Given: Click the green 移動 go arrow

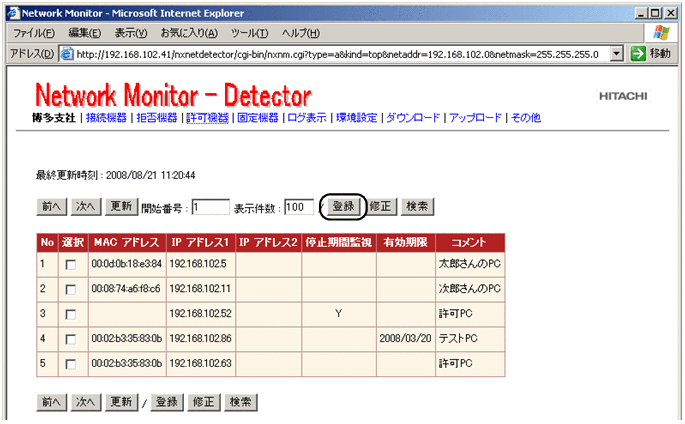Looking at the screenshot, I should pos(638,54).
